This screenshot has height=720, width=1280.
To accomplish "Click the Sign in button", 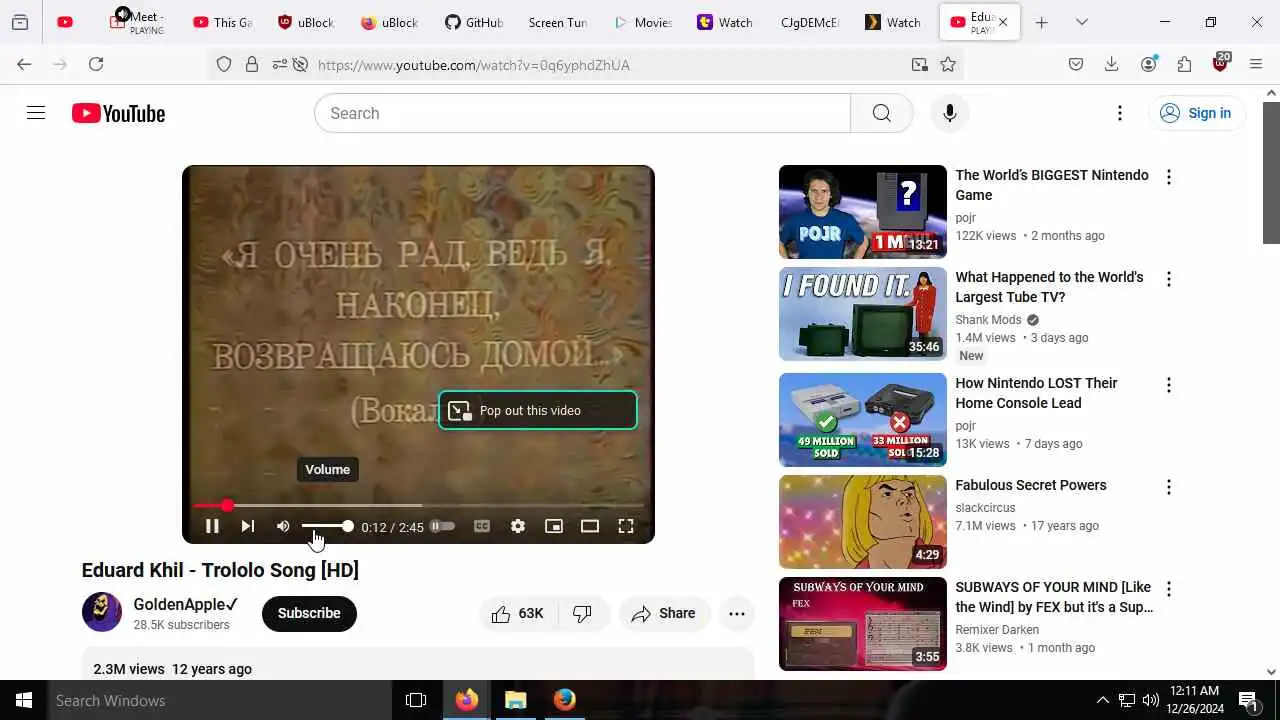I will pos(1196,113).
